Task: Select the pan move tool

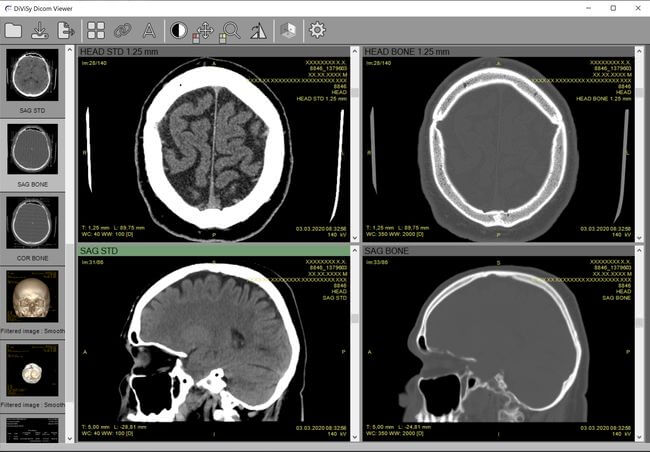Action: [205, 30]
